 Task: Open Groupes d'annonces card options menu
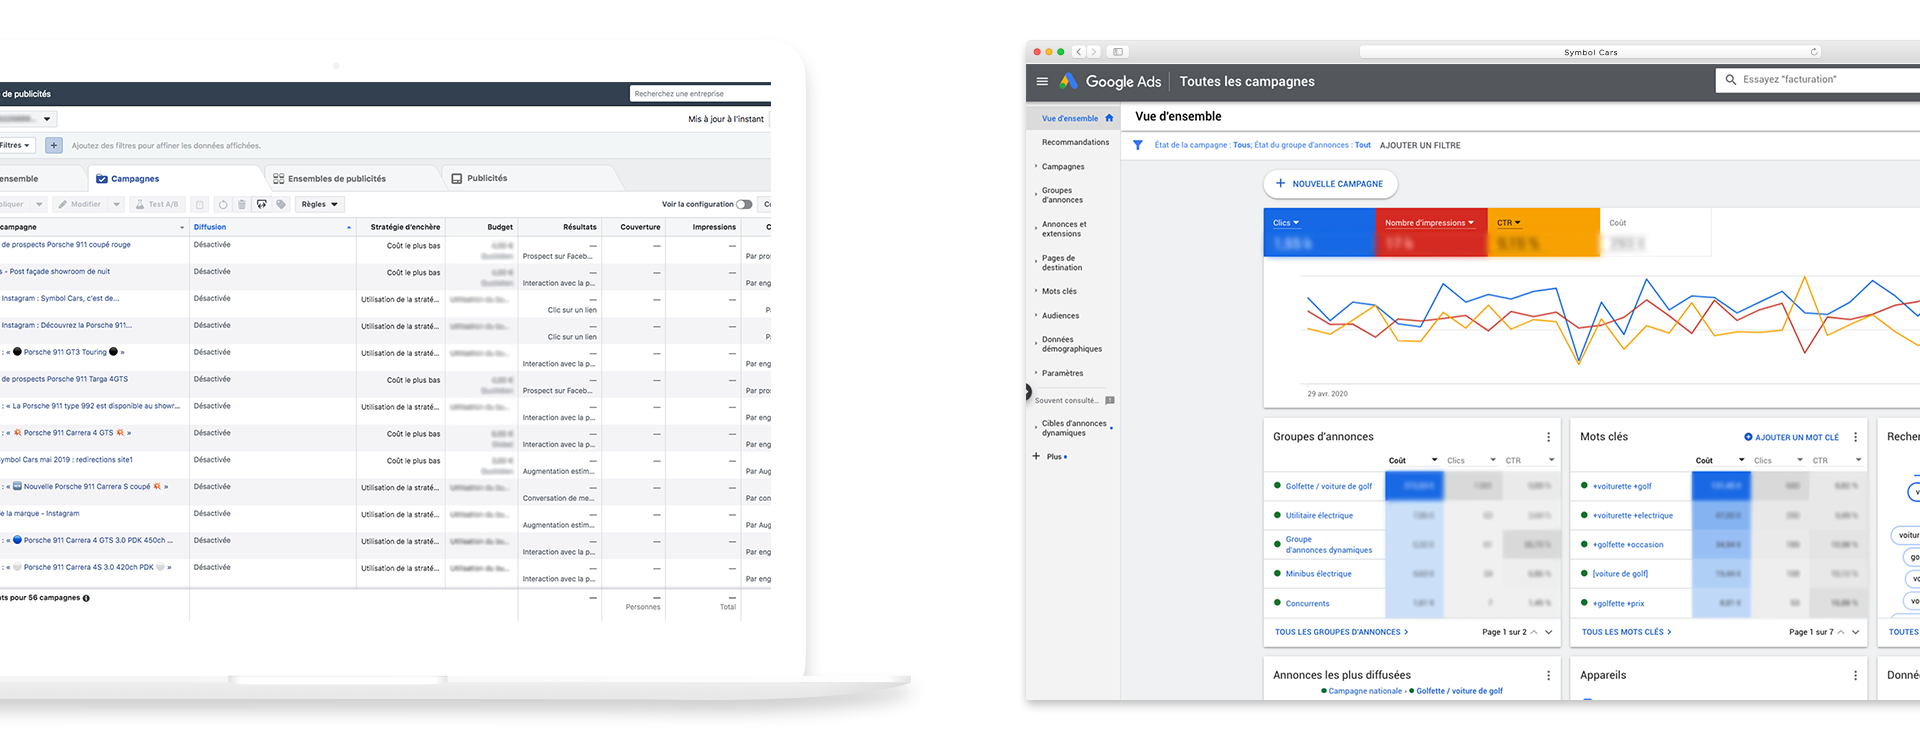coord(1549,437)
